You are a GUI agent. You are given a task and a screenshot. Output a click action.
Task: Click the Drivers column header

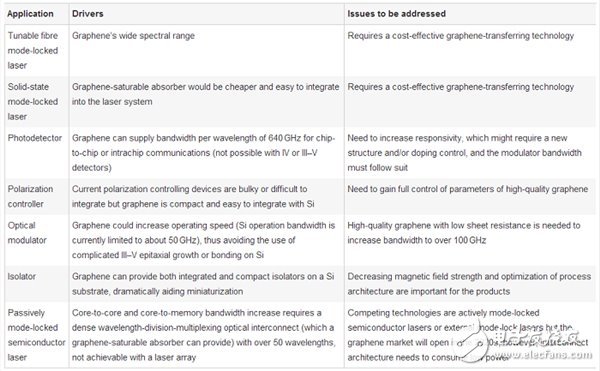[x=88, y=14]
